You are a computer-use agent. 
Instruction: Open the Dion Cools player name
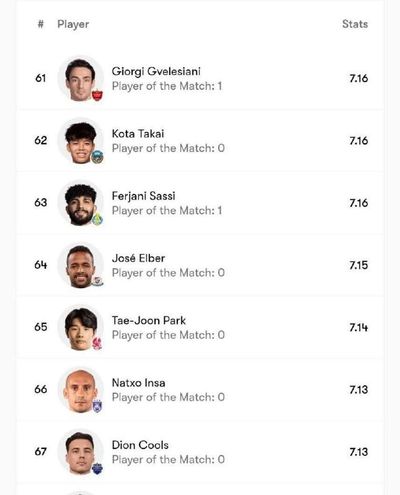point(140,445)
